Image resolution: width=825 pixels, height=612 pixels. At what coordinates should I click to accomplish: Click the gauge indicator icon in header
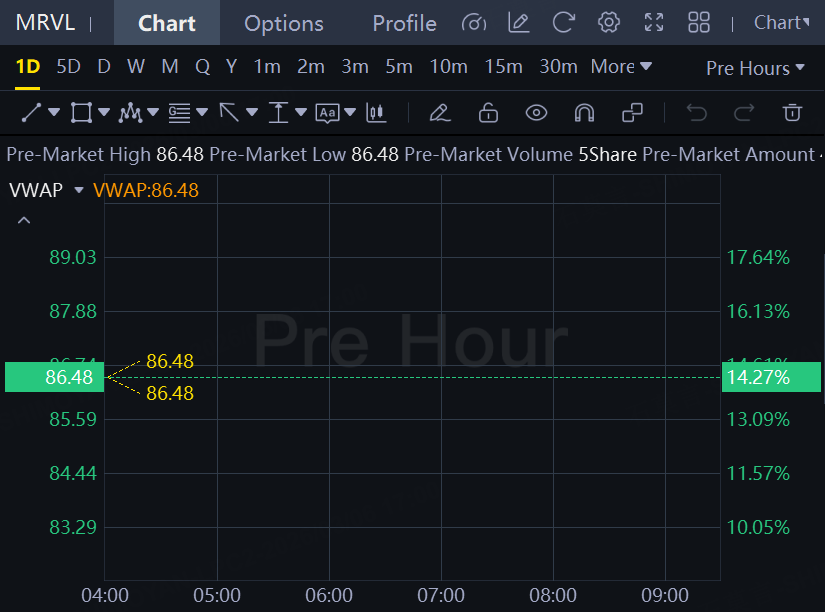coord(474,23)
